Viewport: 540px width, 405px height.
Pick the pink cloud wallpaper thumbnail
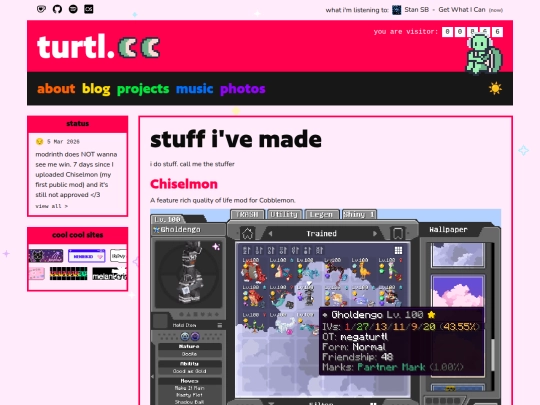pyautogui.click(x=457, y=291)
